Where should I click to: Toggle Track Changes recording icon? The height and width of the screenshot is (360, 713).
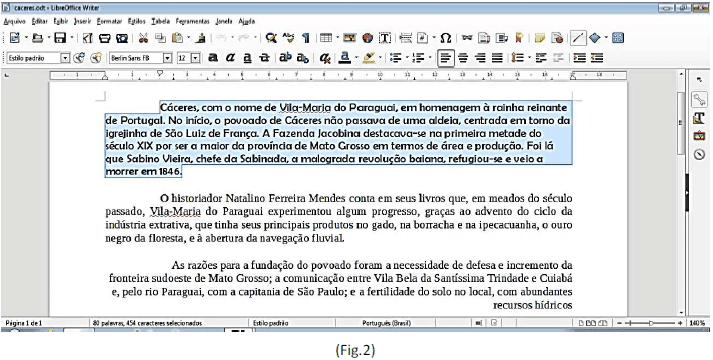coord(557,38)
